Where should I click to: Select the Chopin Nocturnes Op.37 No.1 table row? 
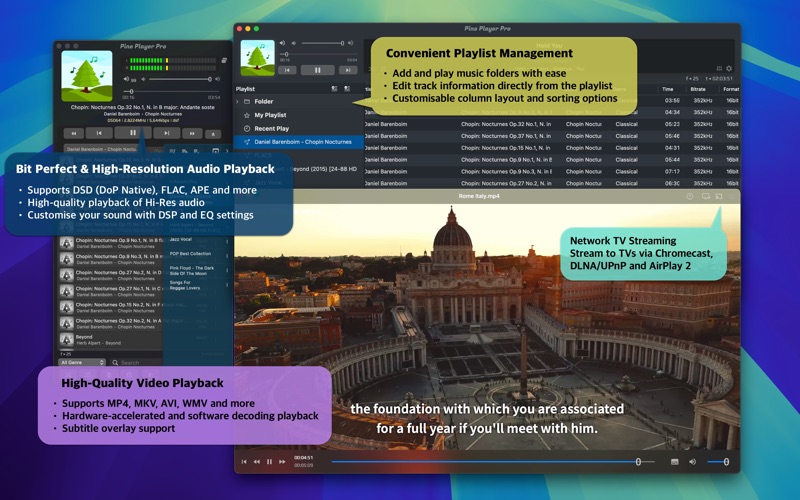click(552, 136)
